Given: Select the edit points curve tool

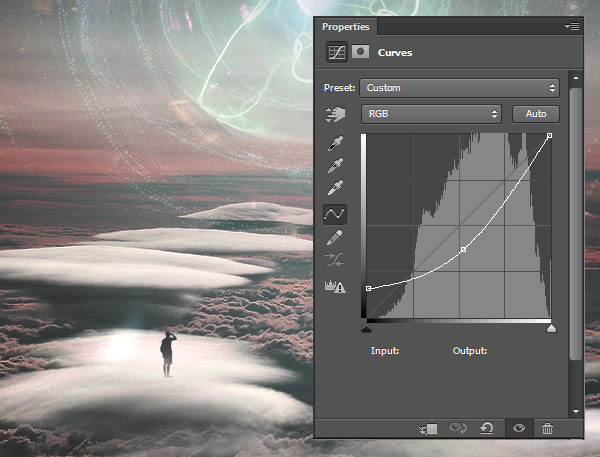Looking at the screenshot, I should click(x=336, y=213).
